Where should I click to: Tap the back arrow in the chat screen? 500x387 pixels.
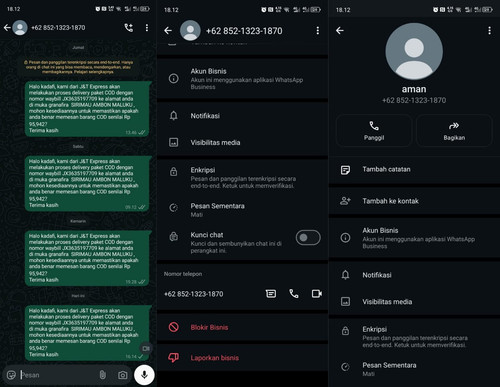click(7, 28)
